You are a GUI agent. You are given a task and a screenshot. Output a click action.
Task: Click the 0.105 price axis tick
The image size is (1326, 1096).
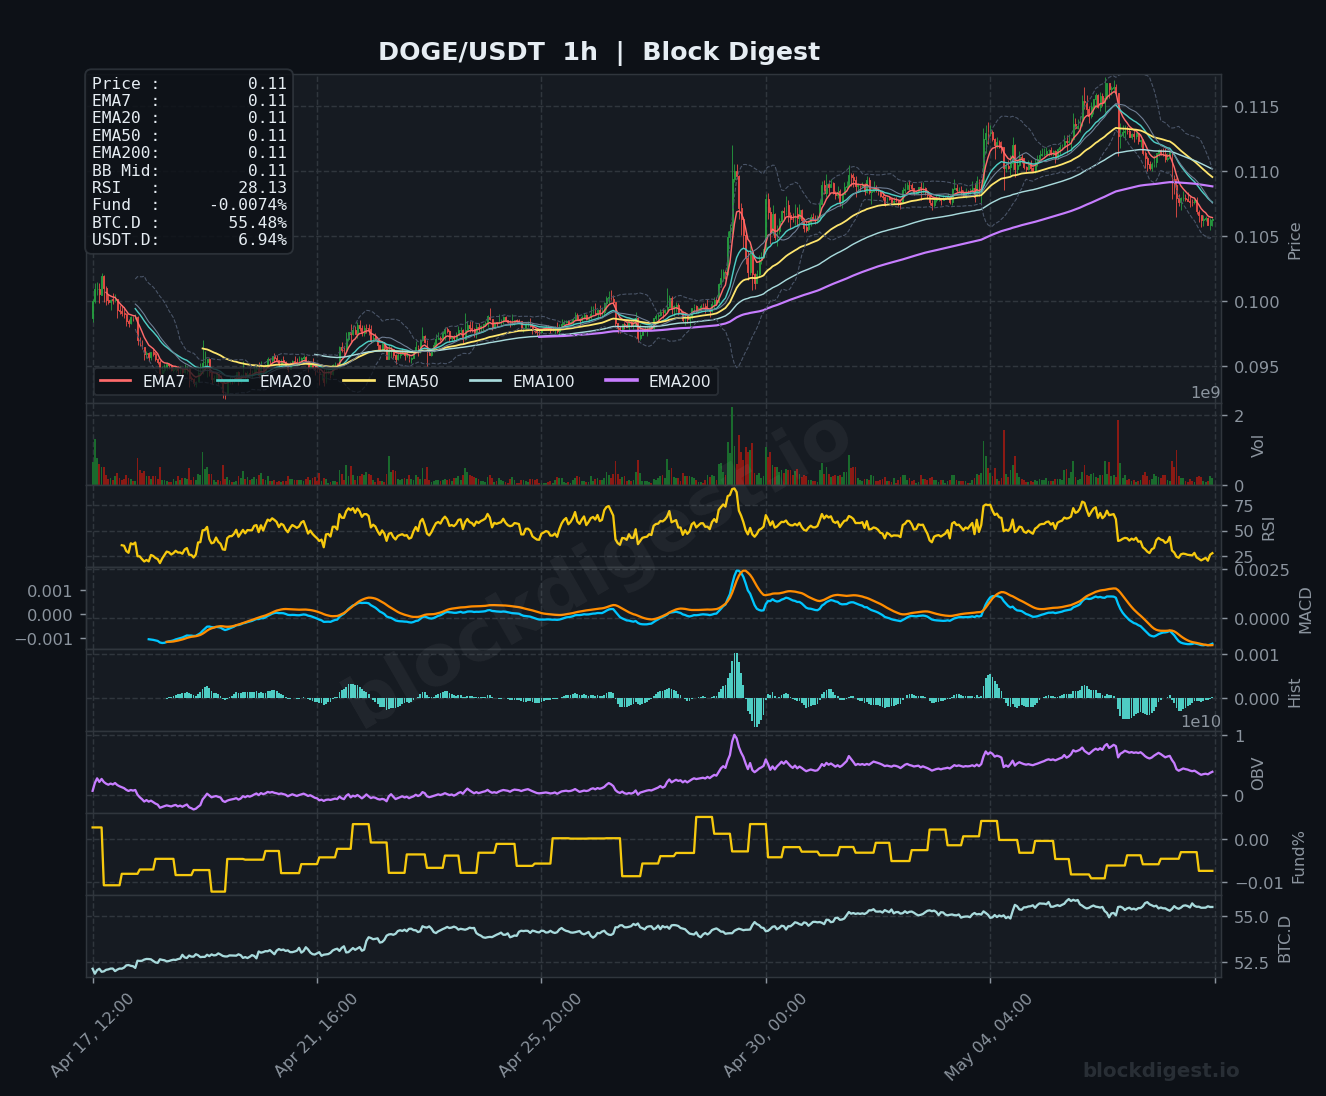pyautogui.click(x=1254, y=237)
